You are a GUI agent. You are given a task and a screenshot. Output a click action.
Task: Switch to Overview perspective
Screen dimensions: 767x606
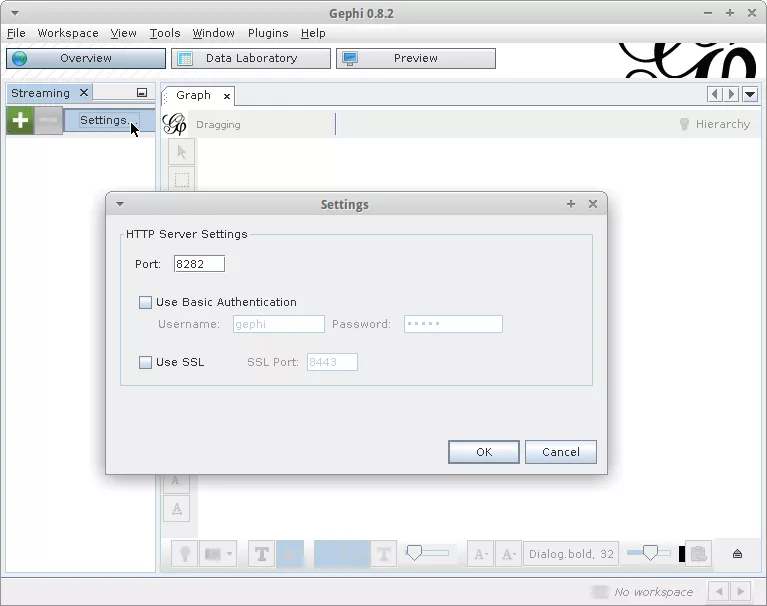point(86,58)
